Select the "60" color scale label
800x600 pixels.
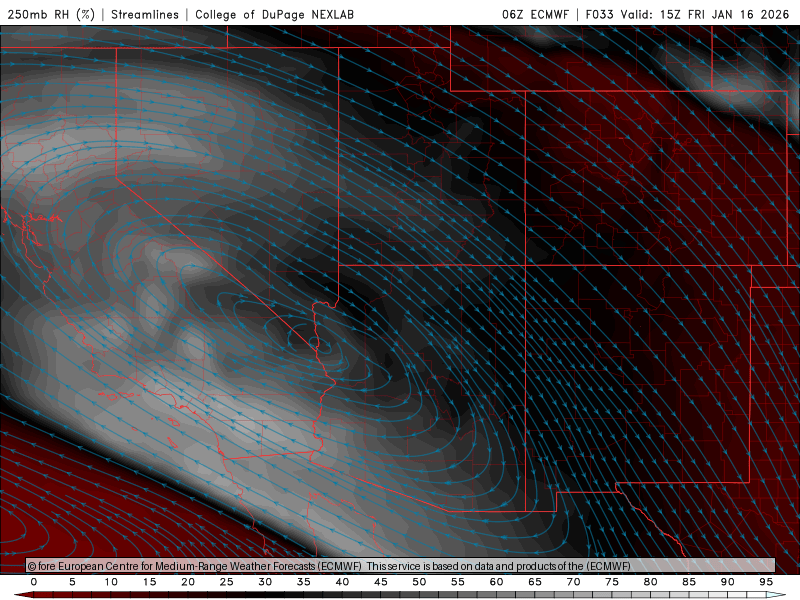(496, 582)
